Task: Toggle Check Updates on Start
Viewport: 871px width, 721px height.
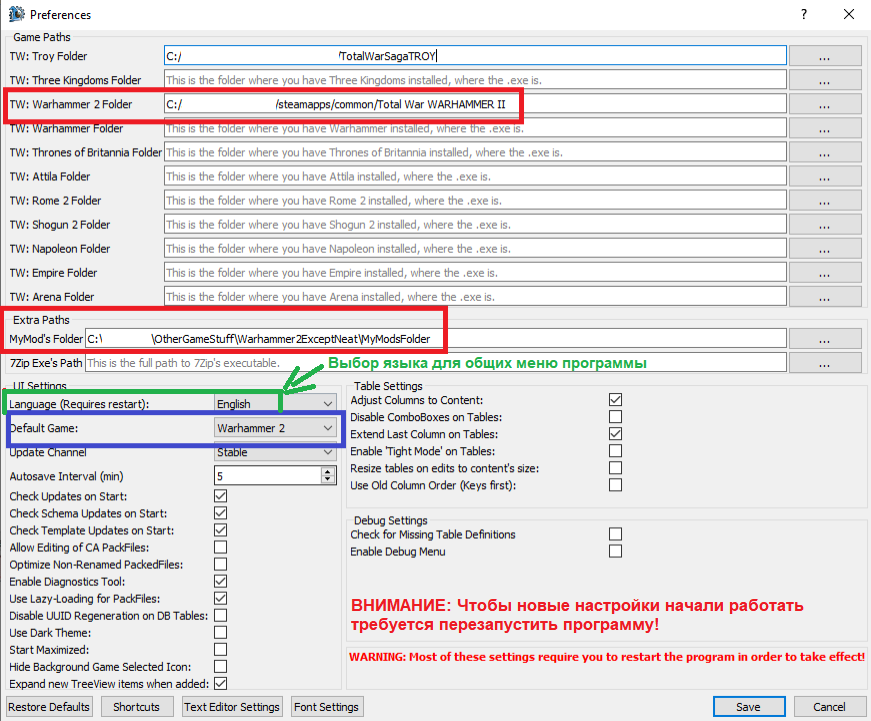Action: tap(221, 496)
